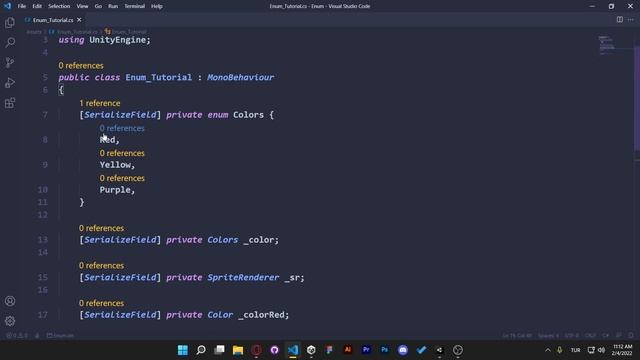
Task: Open Photoshop from the taskbar
Action: pyautogui.click(x=384, y=350)
